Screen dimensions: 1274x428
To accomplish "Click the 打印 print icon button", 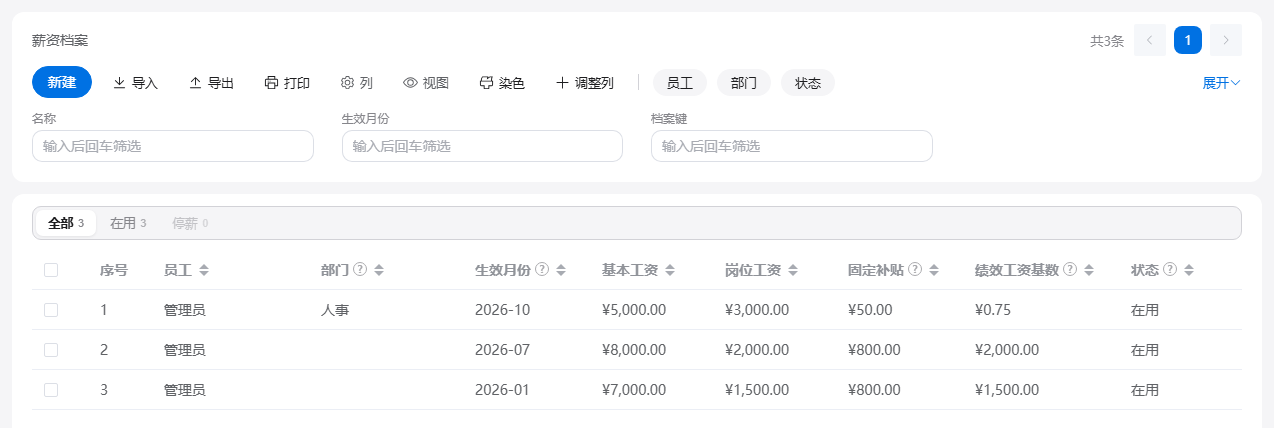I will point(287,83).
